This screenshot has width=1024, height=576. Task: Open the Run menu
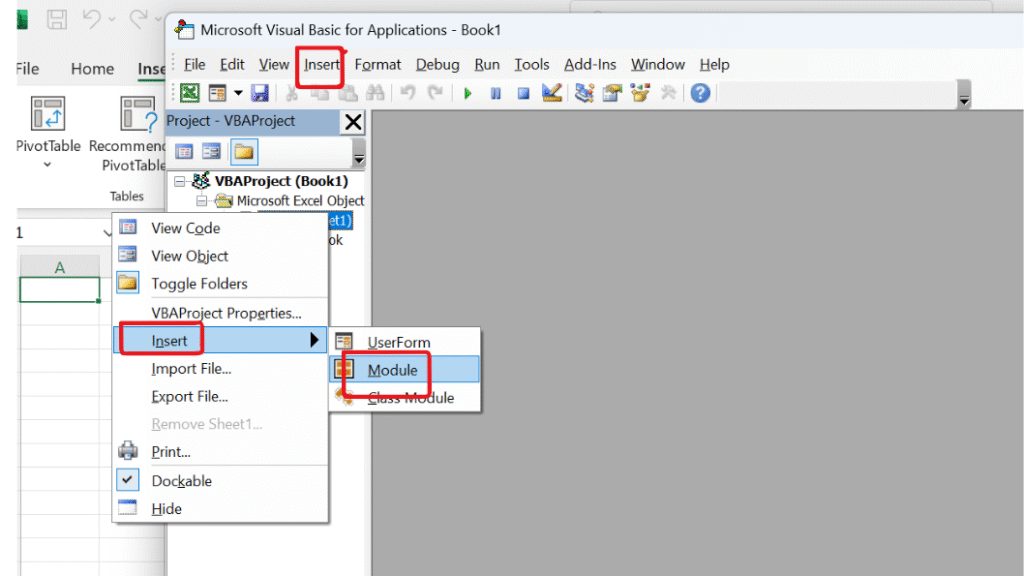click(x=487, y=65)
